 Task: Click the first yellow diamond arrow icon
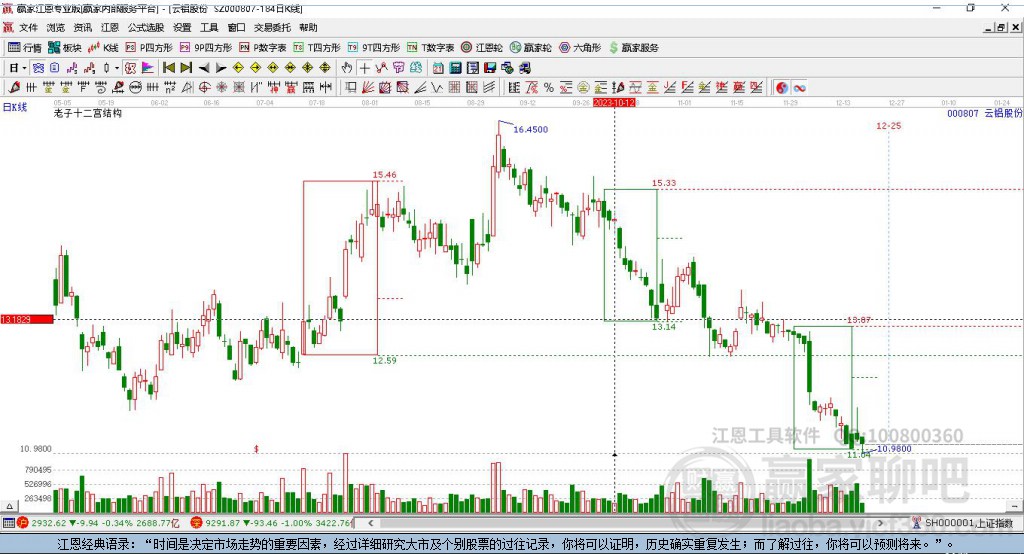click(238, 68)
